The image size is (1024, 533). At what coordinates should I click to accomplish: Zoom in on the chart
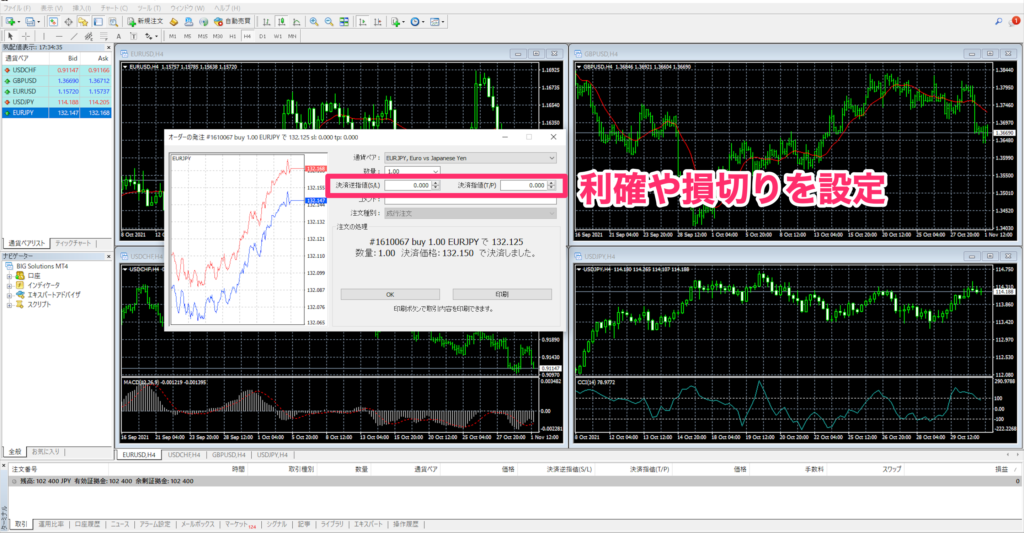point(314,22)
